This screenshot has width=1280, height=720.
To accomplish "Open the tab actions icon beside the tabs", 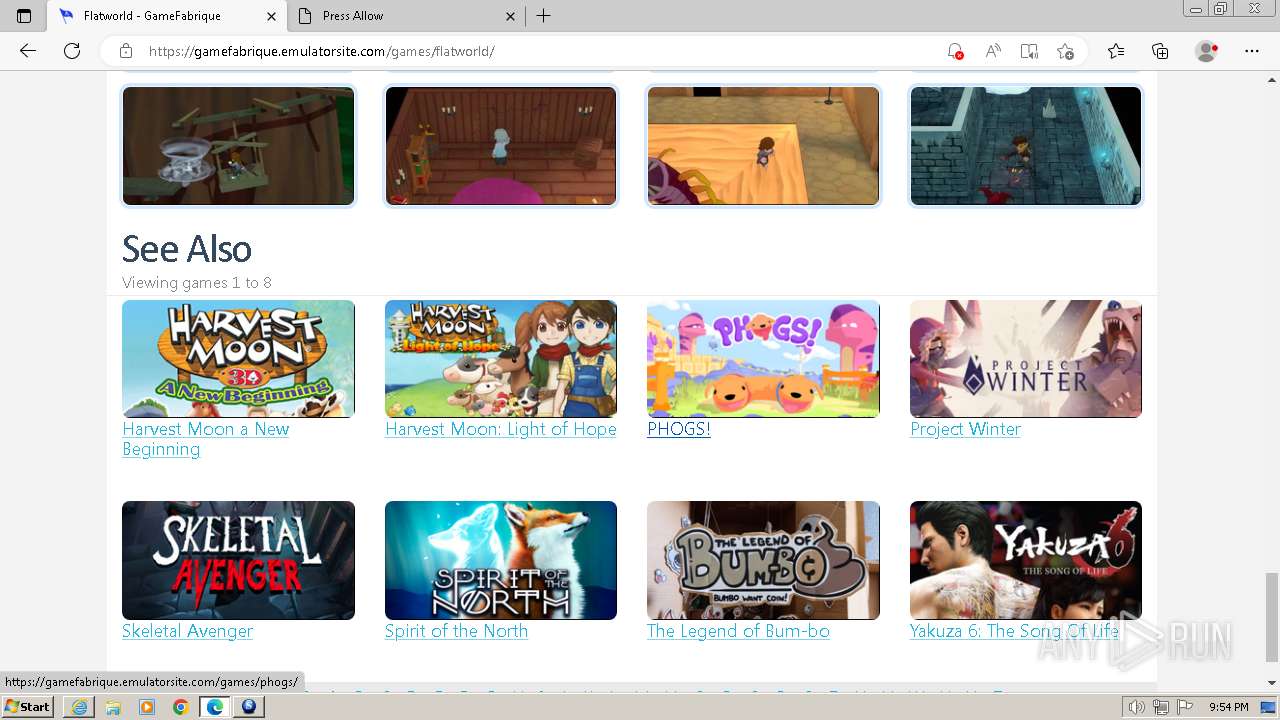I will coord(24,16).
